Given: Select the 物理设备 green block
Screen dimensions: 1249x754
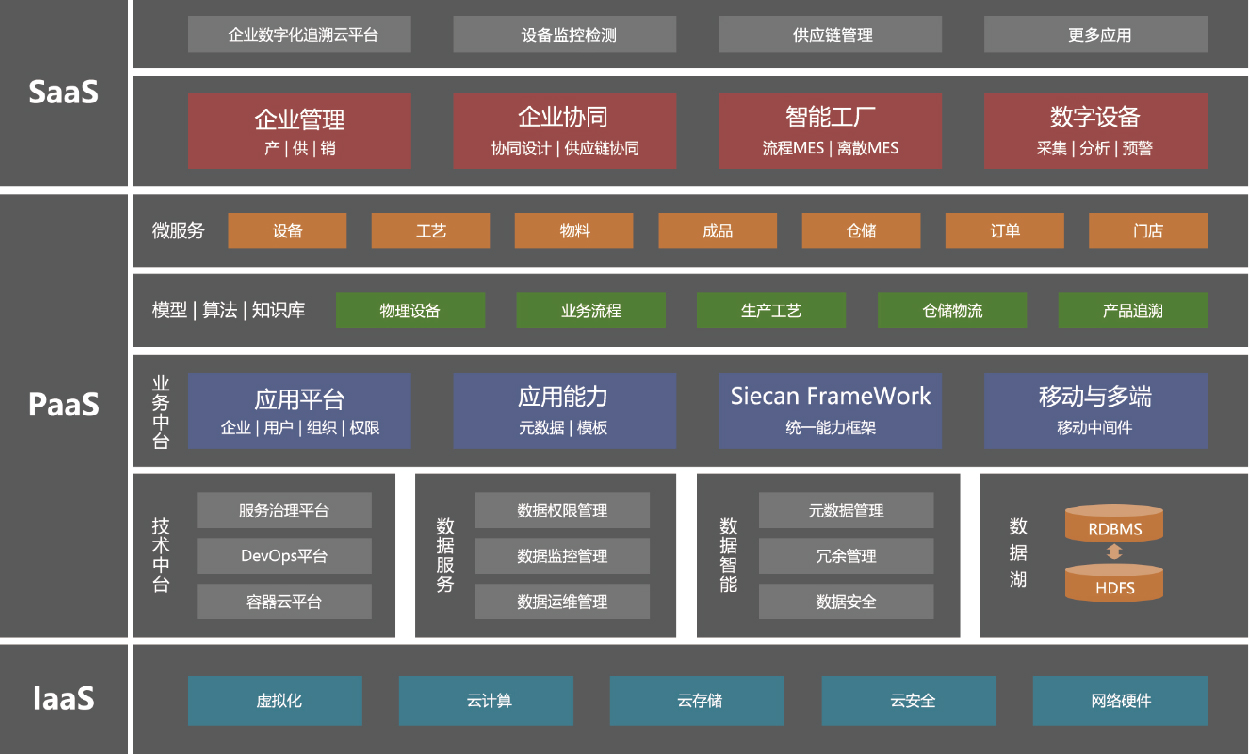Looking at the screenshot, I should click(x=410, y=310).
